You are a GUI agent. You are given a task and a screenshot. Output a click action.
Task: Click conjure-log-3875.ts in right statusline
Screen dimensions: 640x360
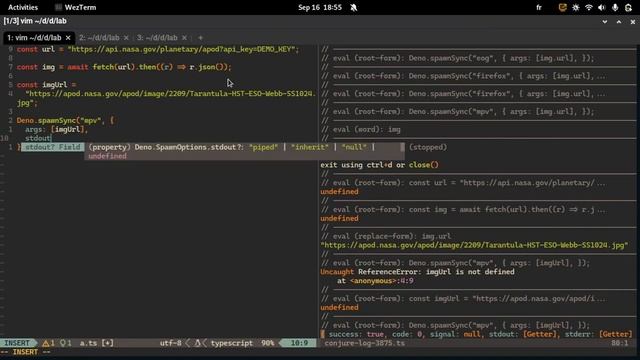(364, 343)
